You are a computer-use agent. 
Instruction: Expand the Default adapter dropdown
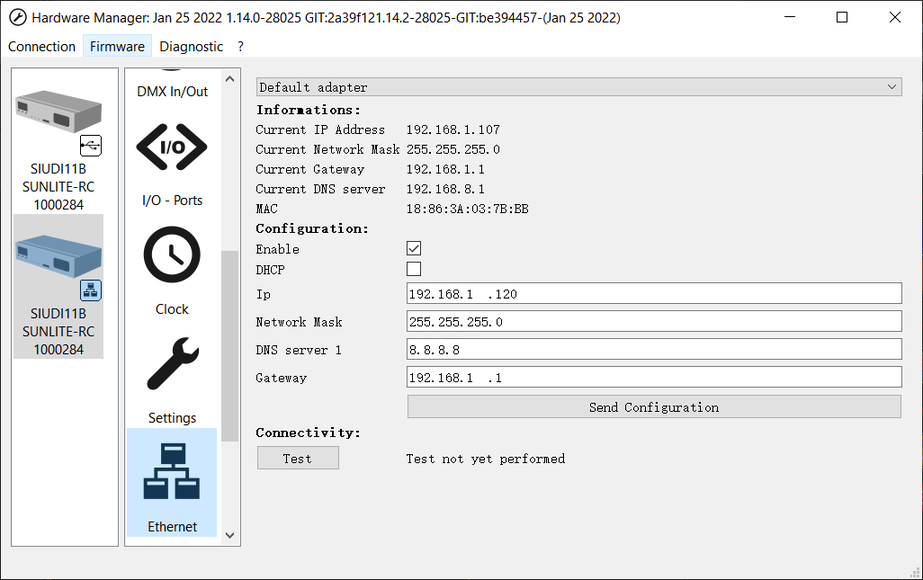pyautogui.click(x=579, y=87)
